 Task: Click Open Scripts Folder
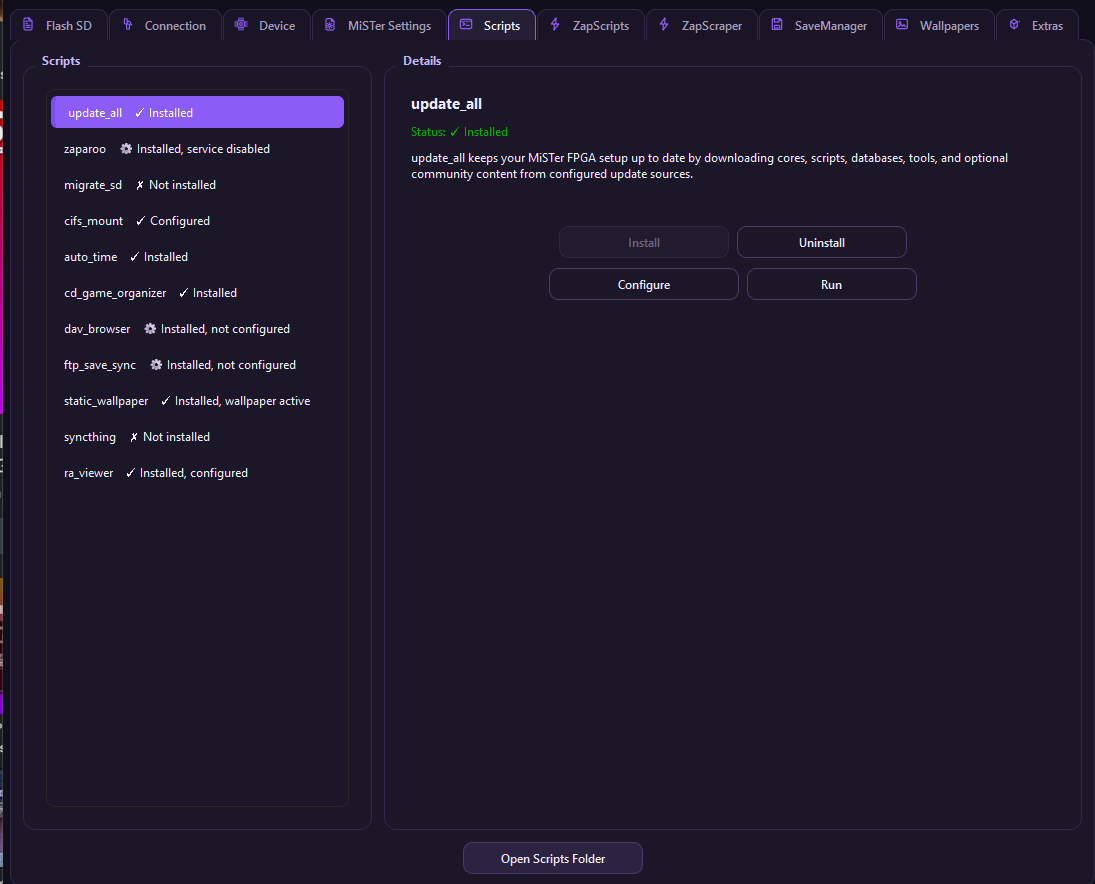click(x=553, y=858)
